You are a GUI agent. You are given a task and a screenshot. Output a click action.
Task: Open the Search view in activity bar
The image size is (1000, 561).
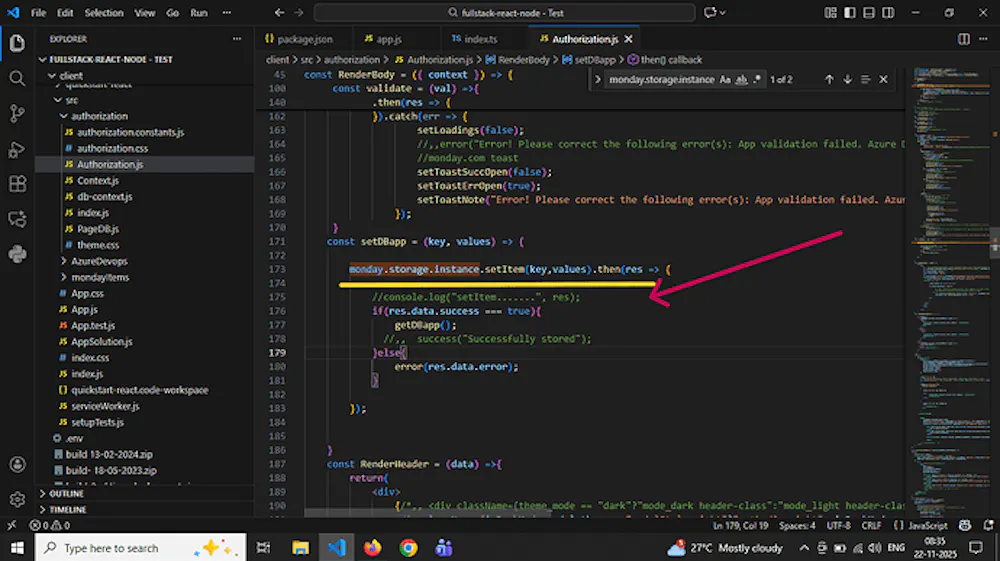point(17,78)
